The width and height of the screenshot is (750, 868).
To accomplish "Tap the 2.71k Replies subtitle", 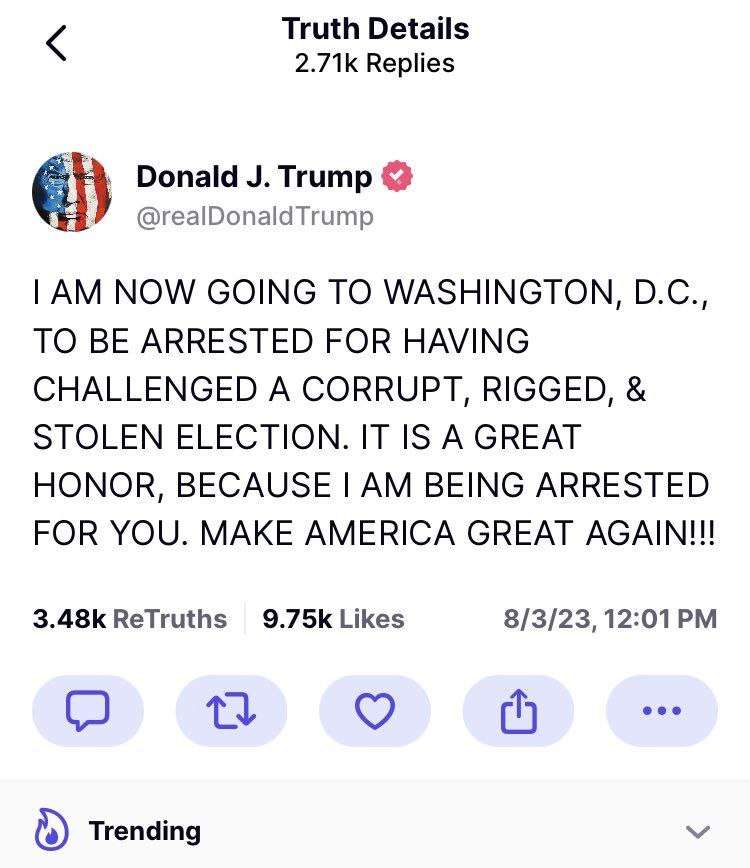I will pos(375,63).
